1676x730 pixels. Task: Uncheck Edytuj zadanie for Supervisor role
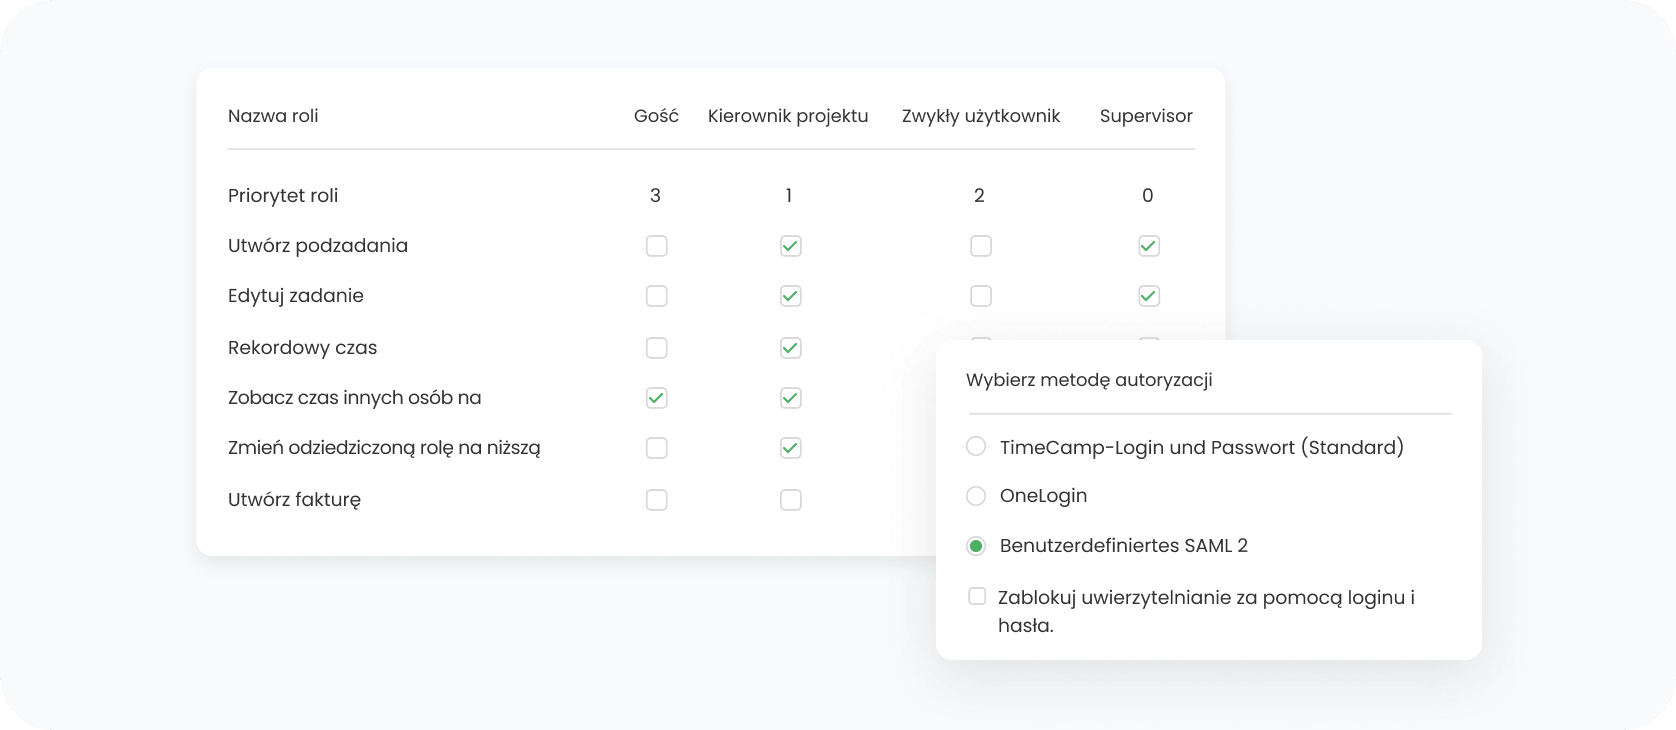tap(1148, 296)
